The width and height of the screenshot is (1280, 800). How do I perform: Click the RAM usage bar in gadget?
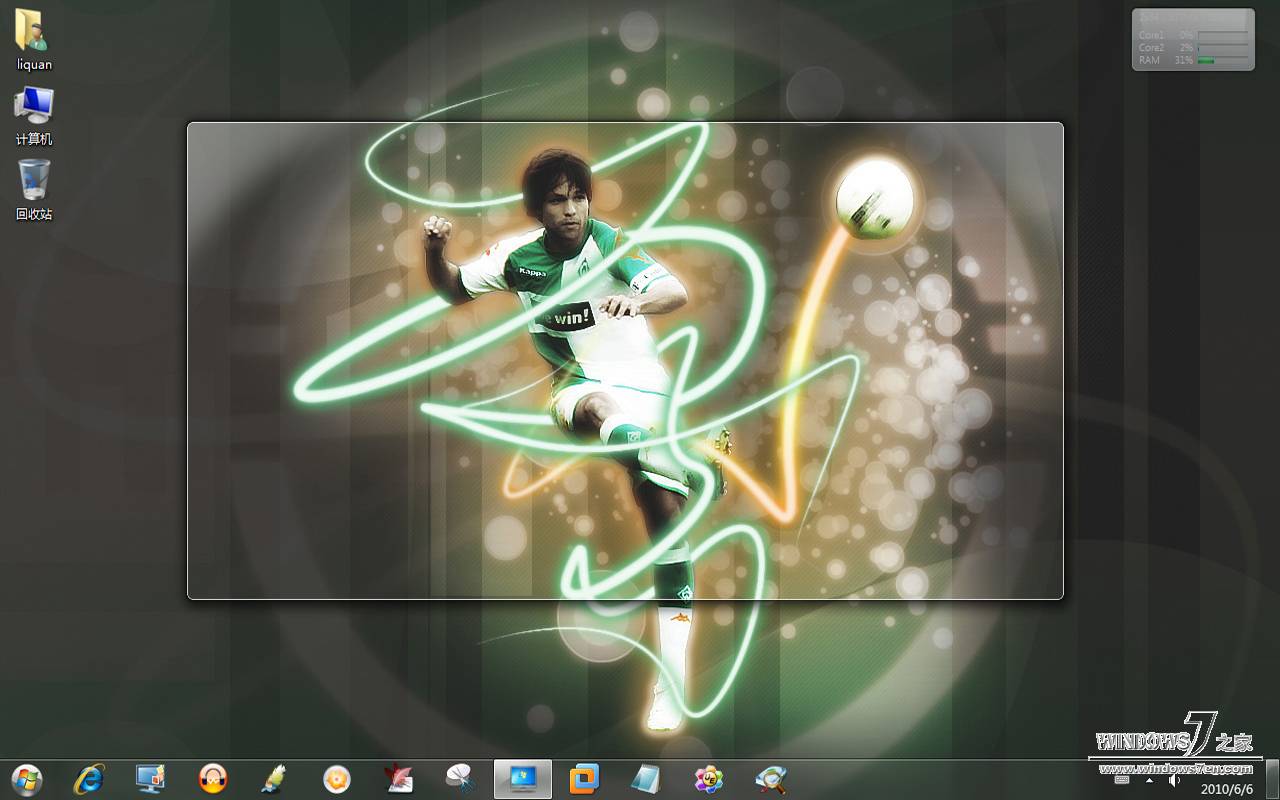point(1223,60)
